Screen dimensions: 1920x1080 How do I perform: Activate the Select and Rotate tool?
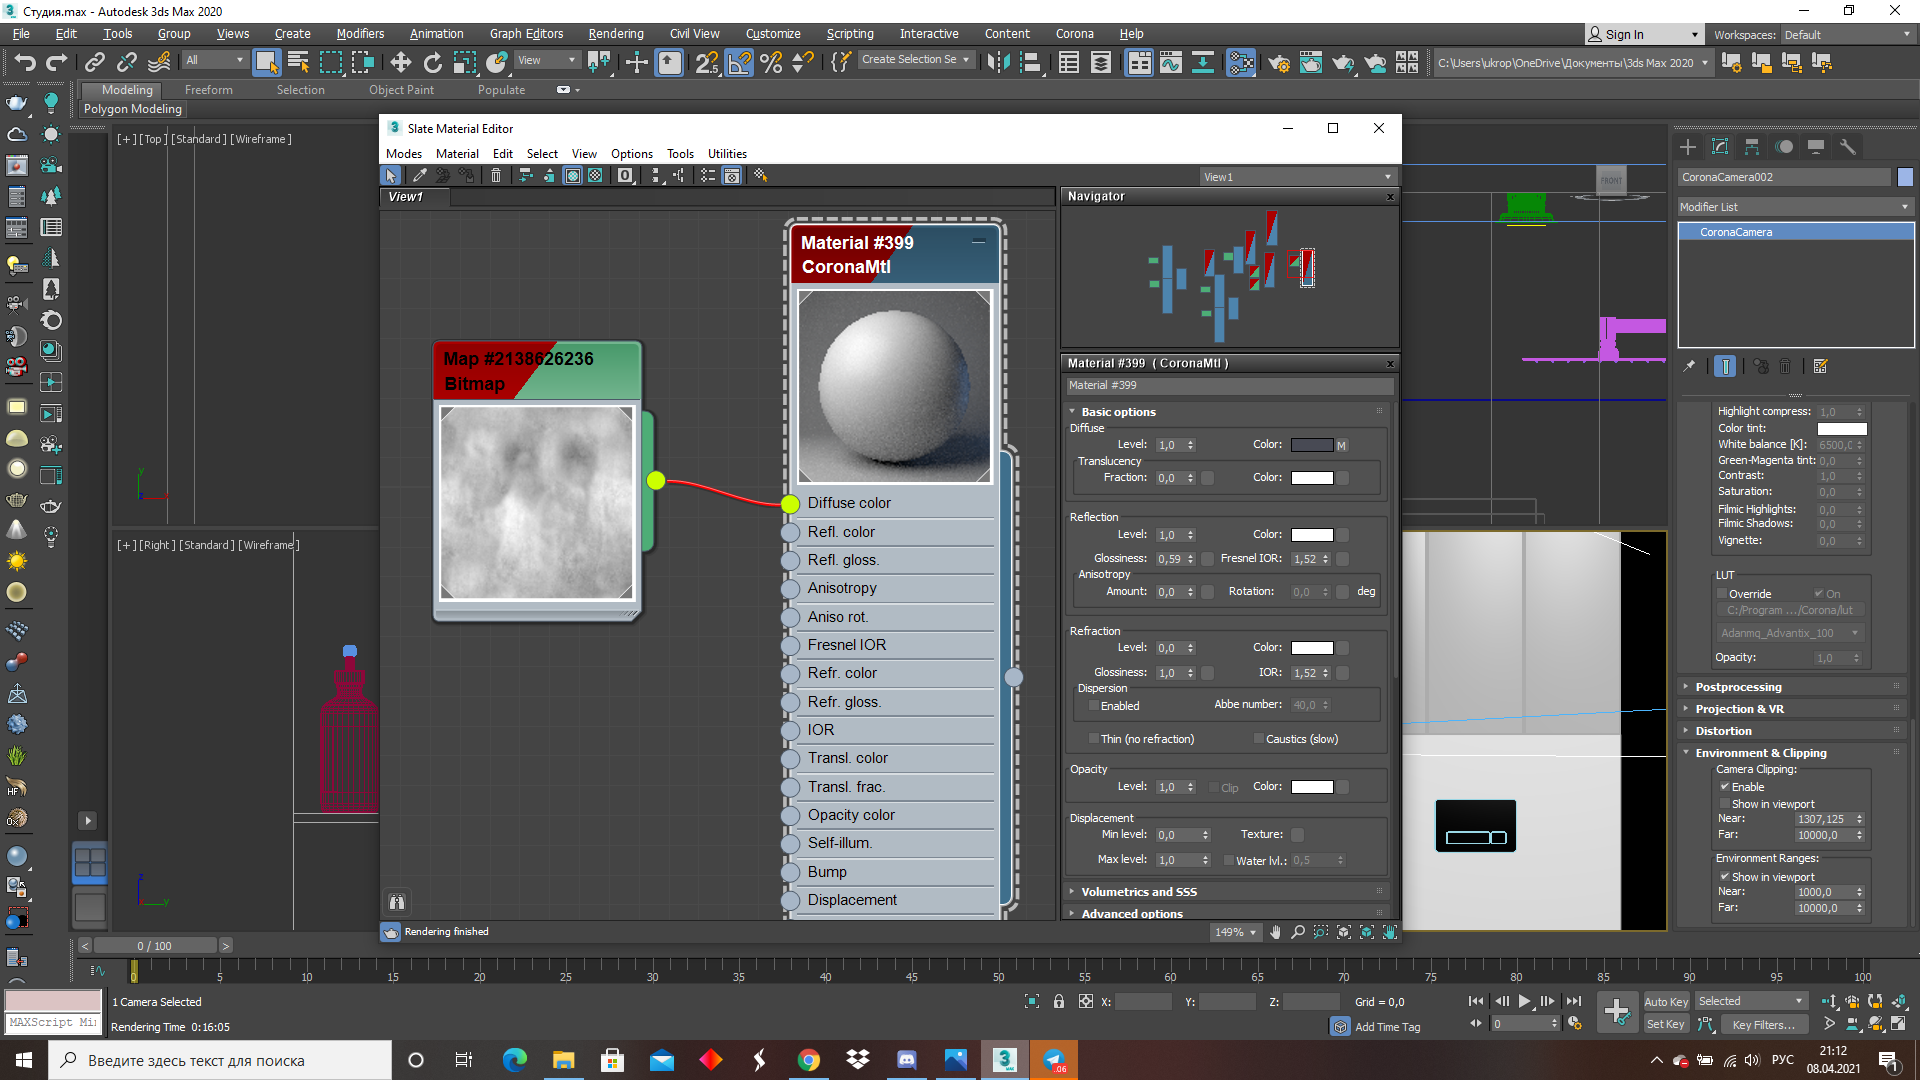(432, 62)
